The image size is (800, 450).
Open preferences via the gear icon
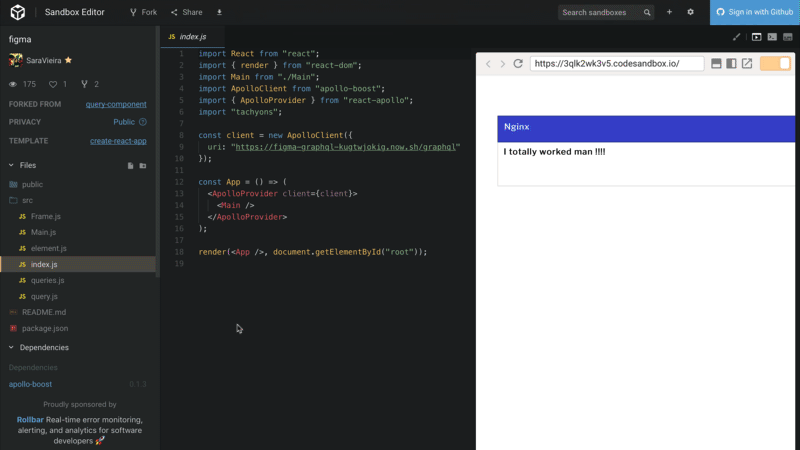tap(690, 12)
